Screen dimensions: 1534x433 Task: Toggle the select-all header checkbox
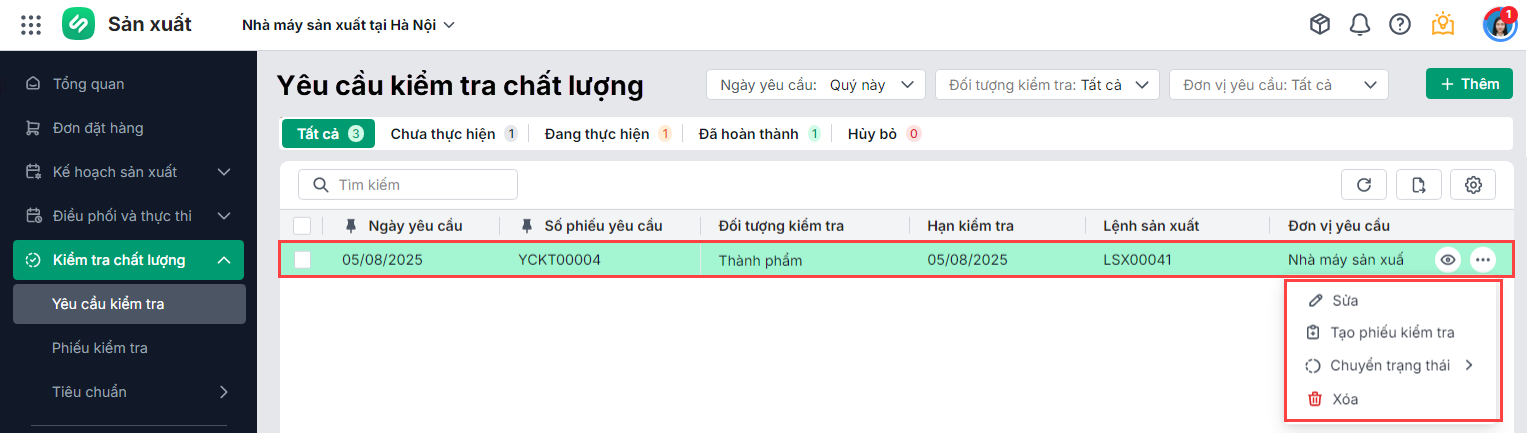(x=302, y=226)
